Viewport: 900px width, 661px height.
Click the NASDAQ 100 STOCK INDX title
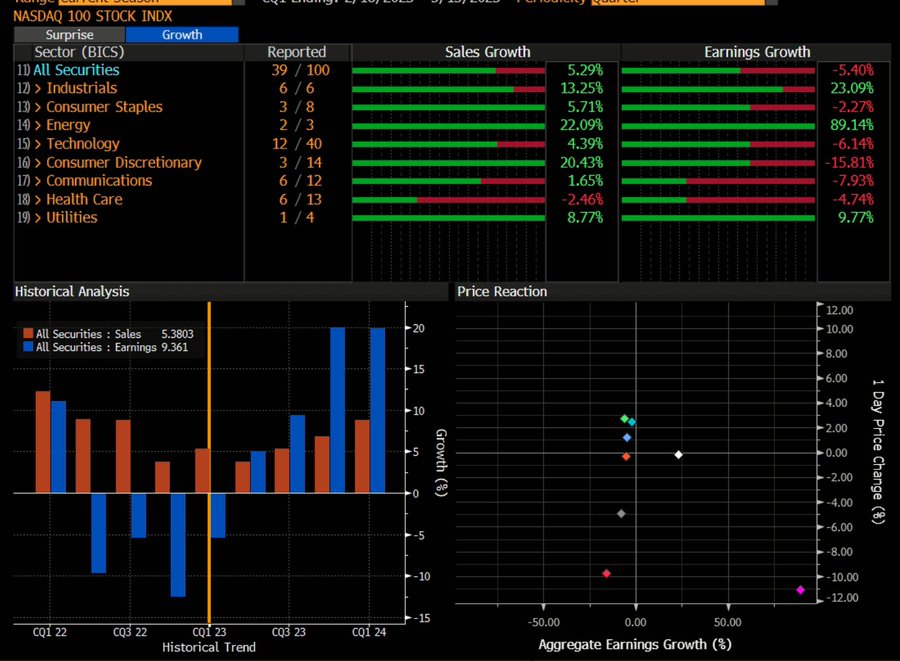click(92, 16)
